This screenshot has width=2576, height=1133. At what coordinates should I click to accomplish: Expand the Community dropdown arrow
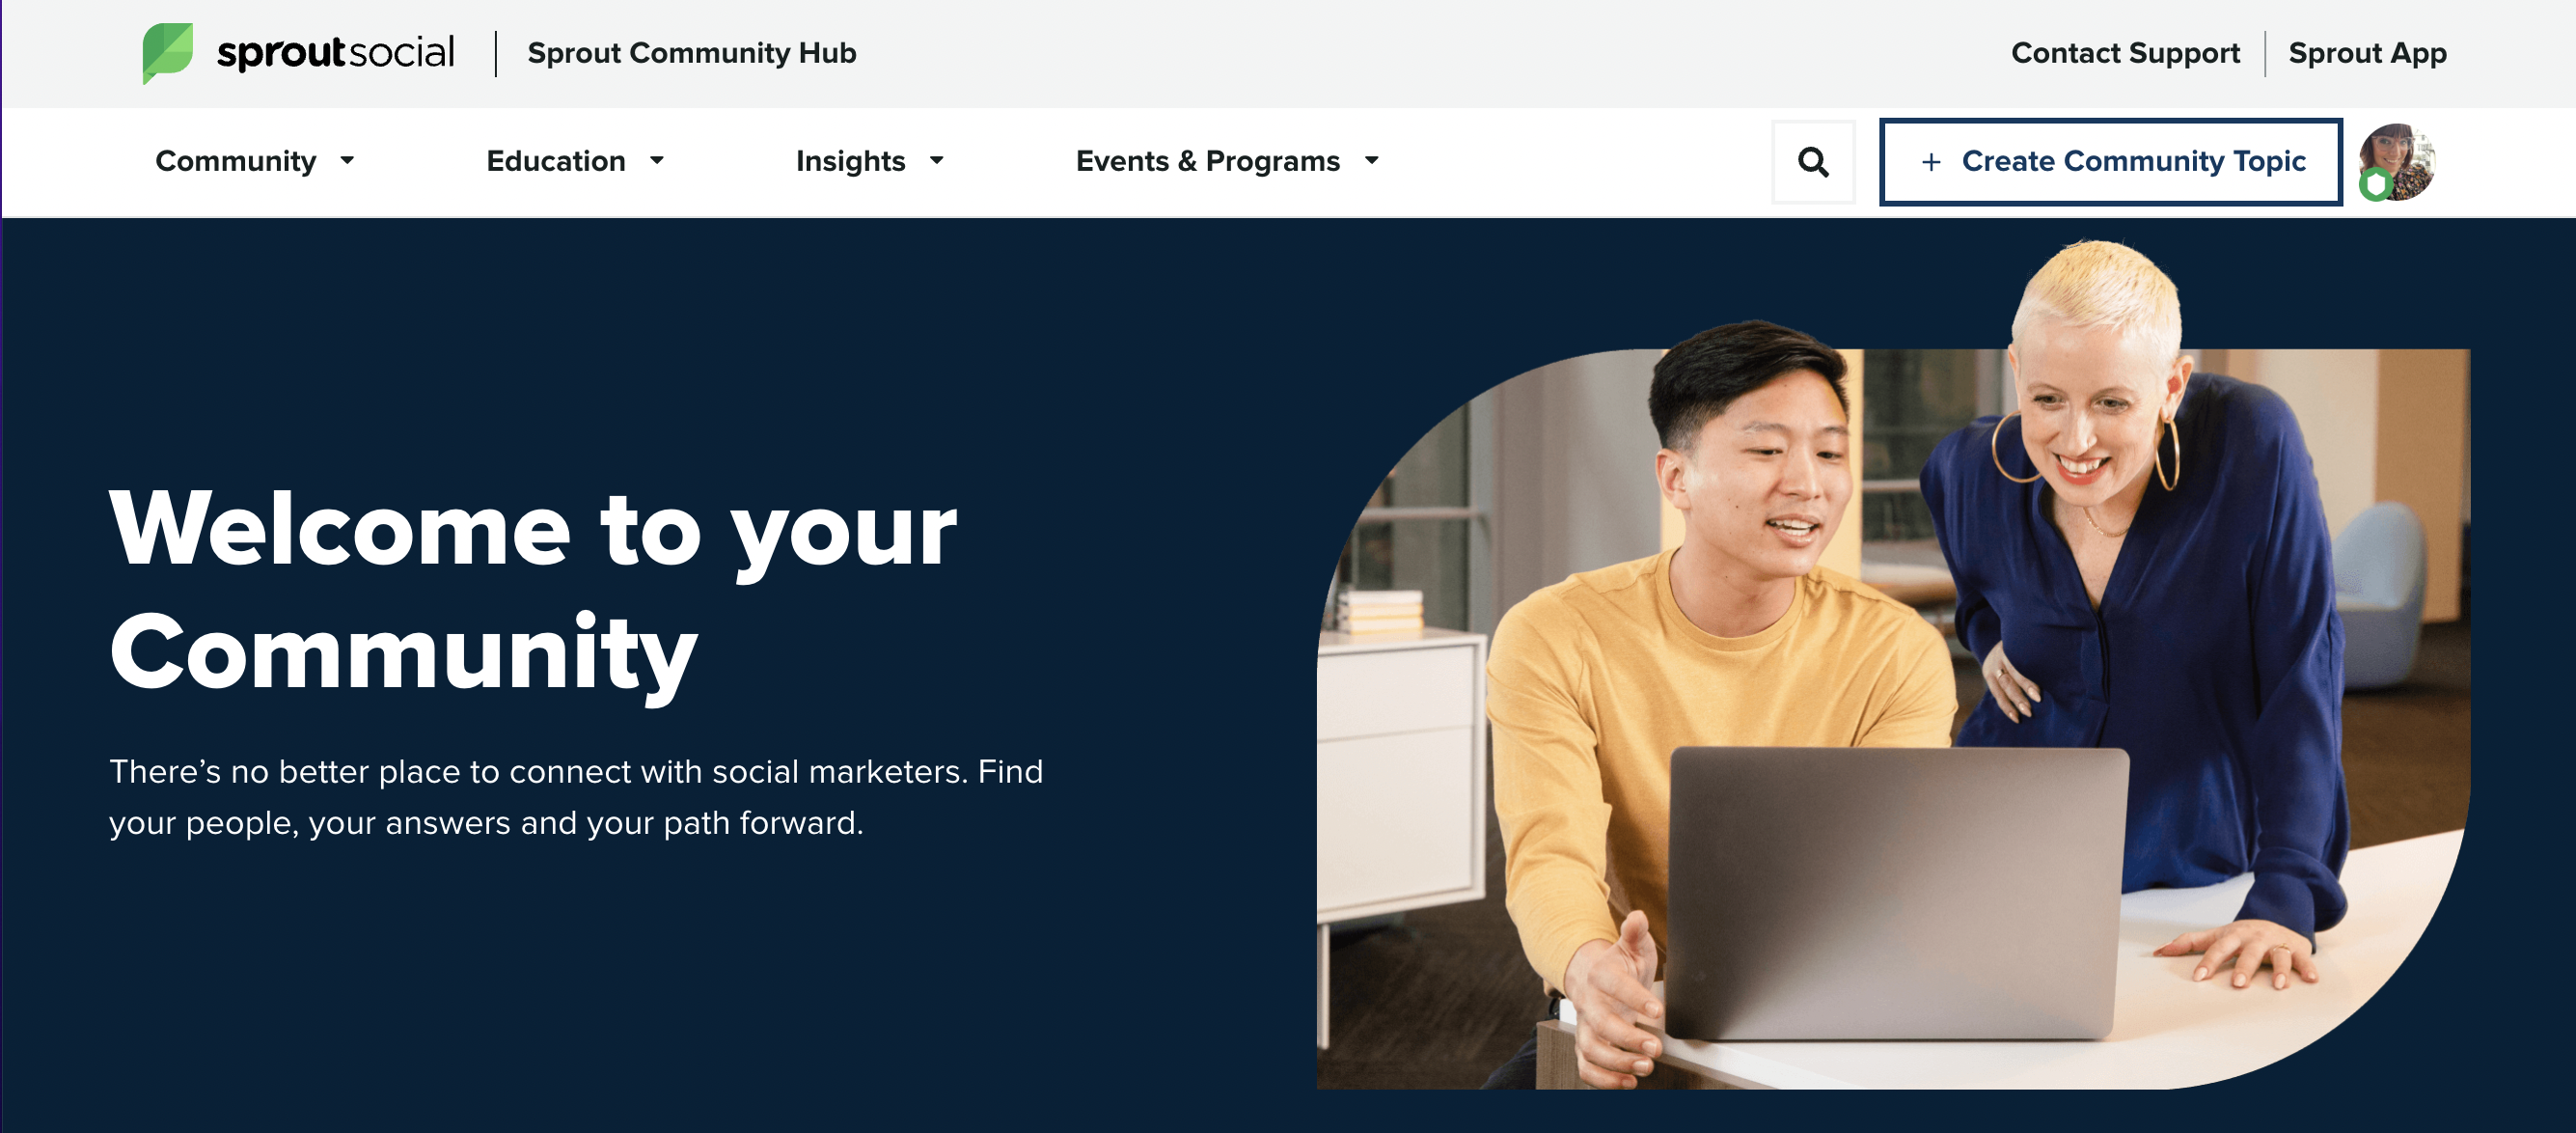(347, 160)
